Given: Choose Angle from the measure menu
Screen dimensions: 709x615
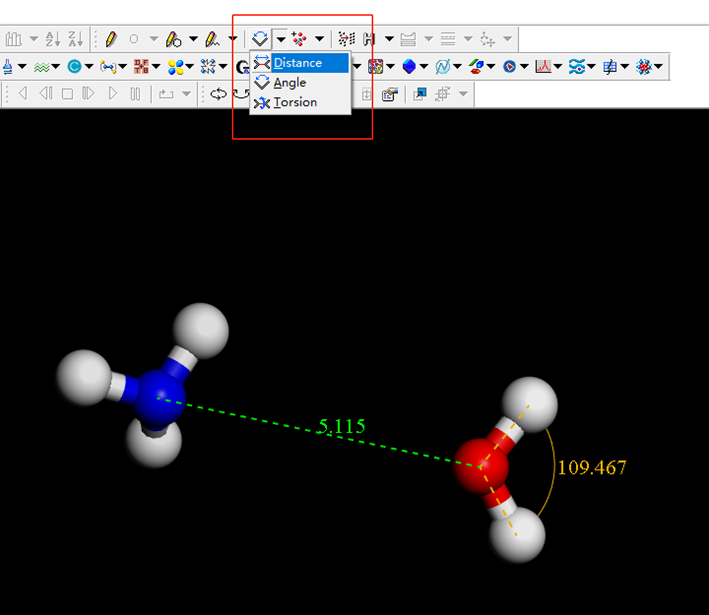Looking at the screenshot, I should tap(289, 83).
